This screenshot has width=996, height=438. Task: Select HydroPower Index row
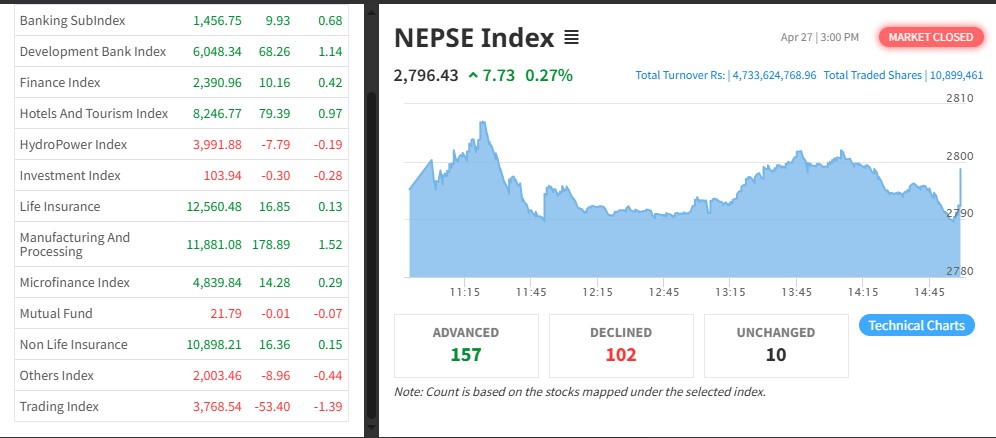click(x=73, y=144)
